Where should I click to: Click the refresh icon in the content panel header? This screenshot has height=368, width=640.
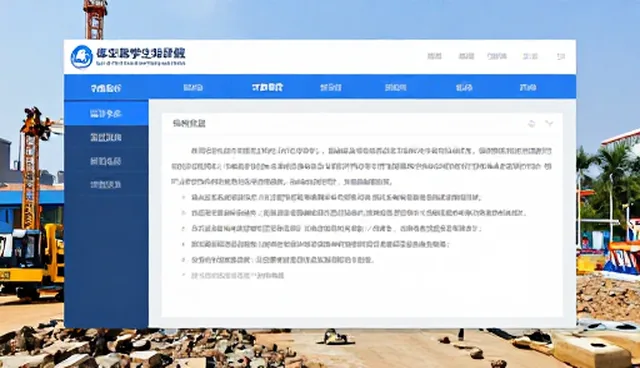click(531, 124)
